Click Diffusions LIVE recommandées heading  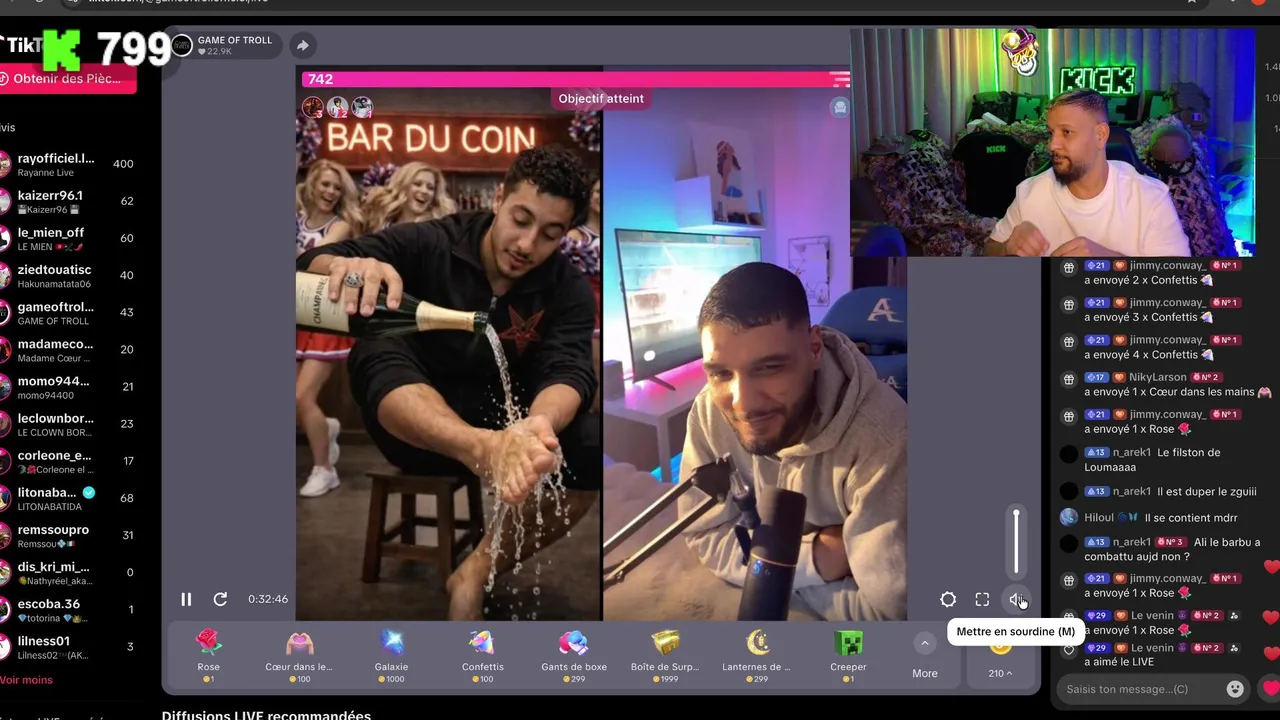(266, 714)
